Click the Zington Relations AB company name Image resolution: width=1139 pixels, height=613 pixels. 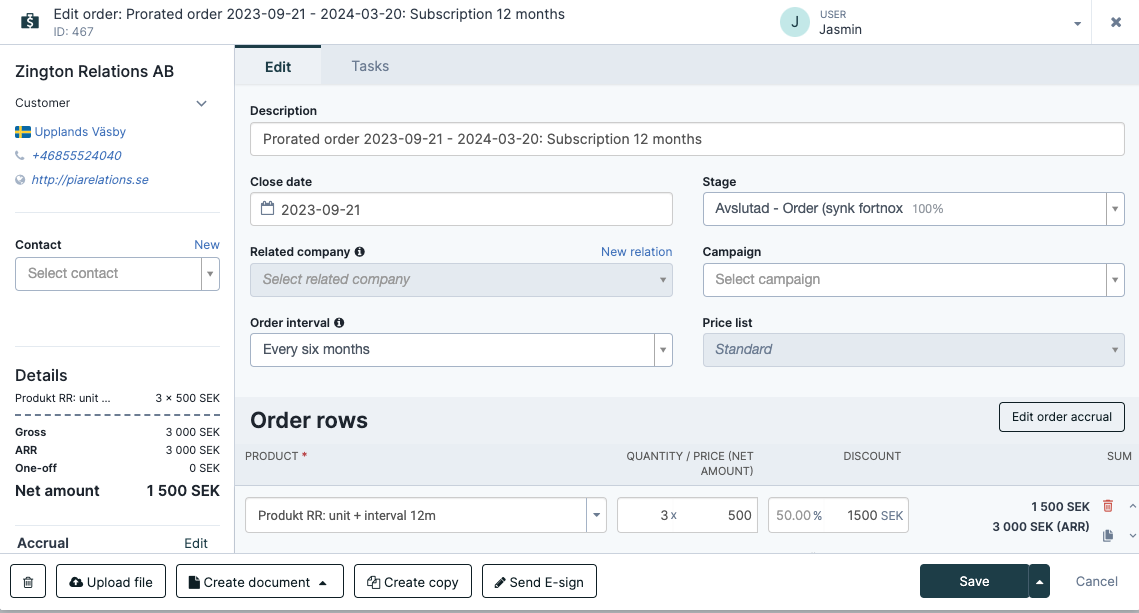(x=94, y=71)
